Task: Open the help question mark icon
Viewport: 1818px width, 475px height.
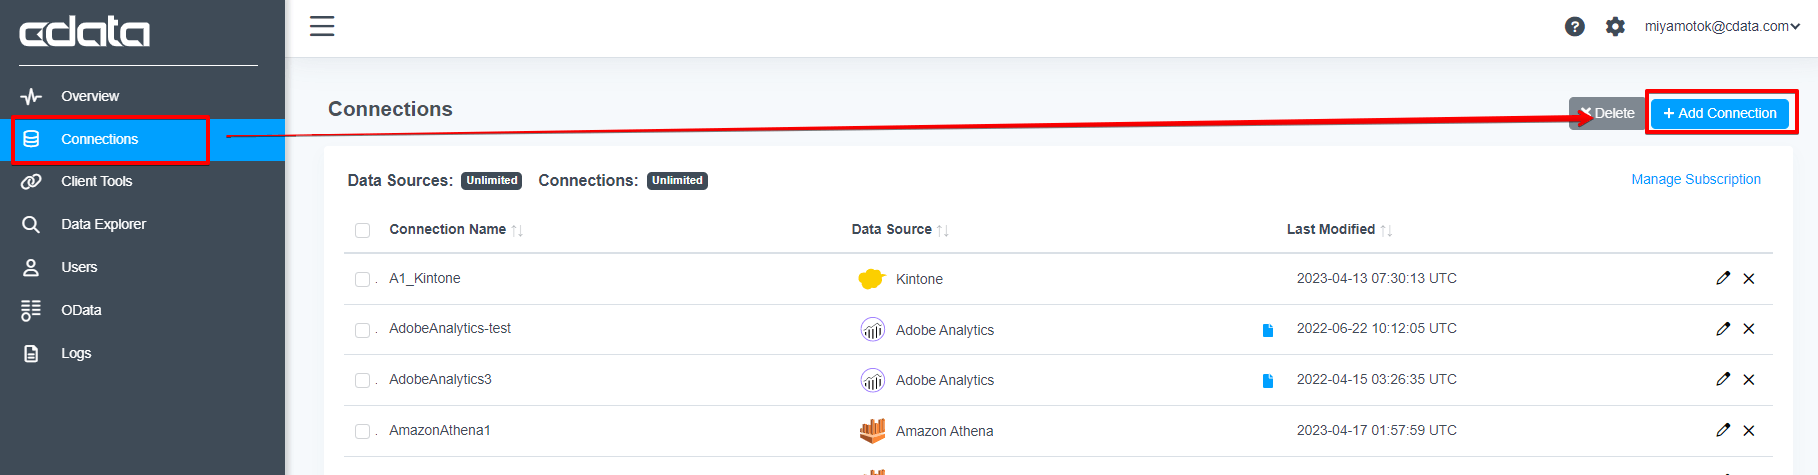Action: [x=1575, y=27]
